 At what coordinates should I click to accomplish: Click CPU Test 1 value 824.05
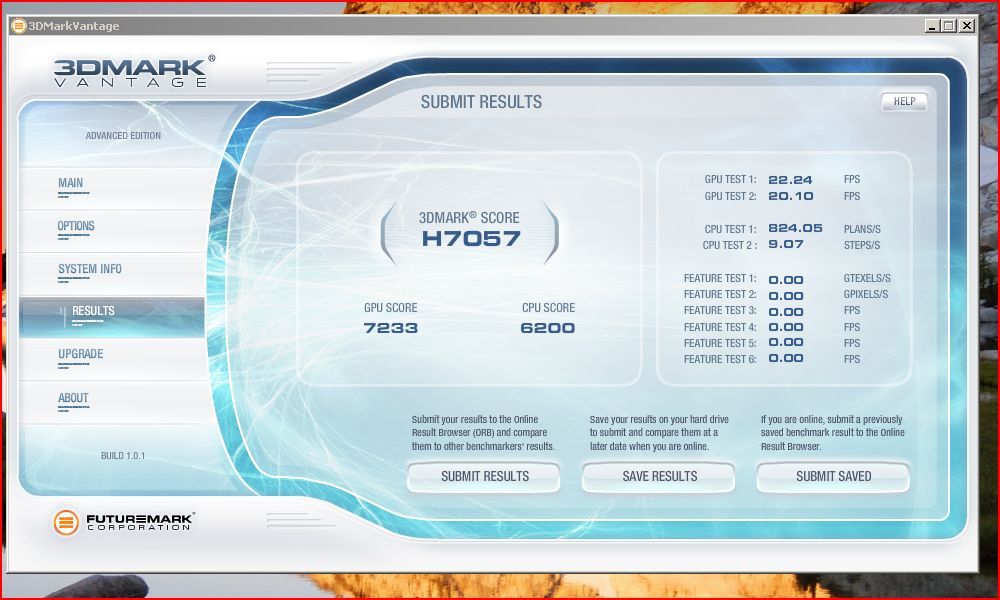[795, 228]
